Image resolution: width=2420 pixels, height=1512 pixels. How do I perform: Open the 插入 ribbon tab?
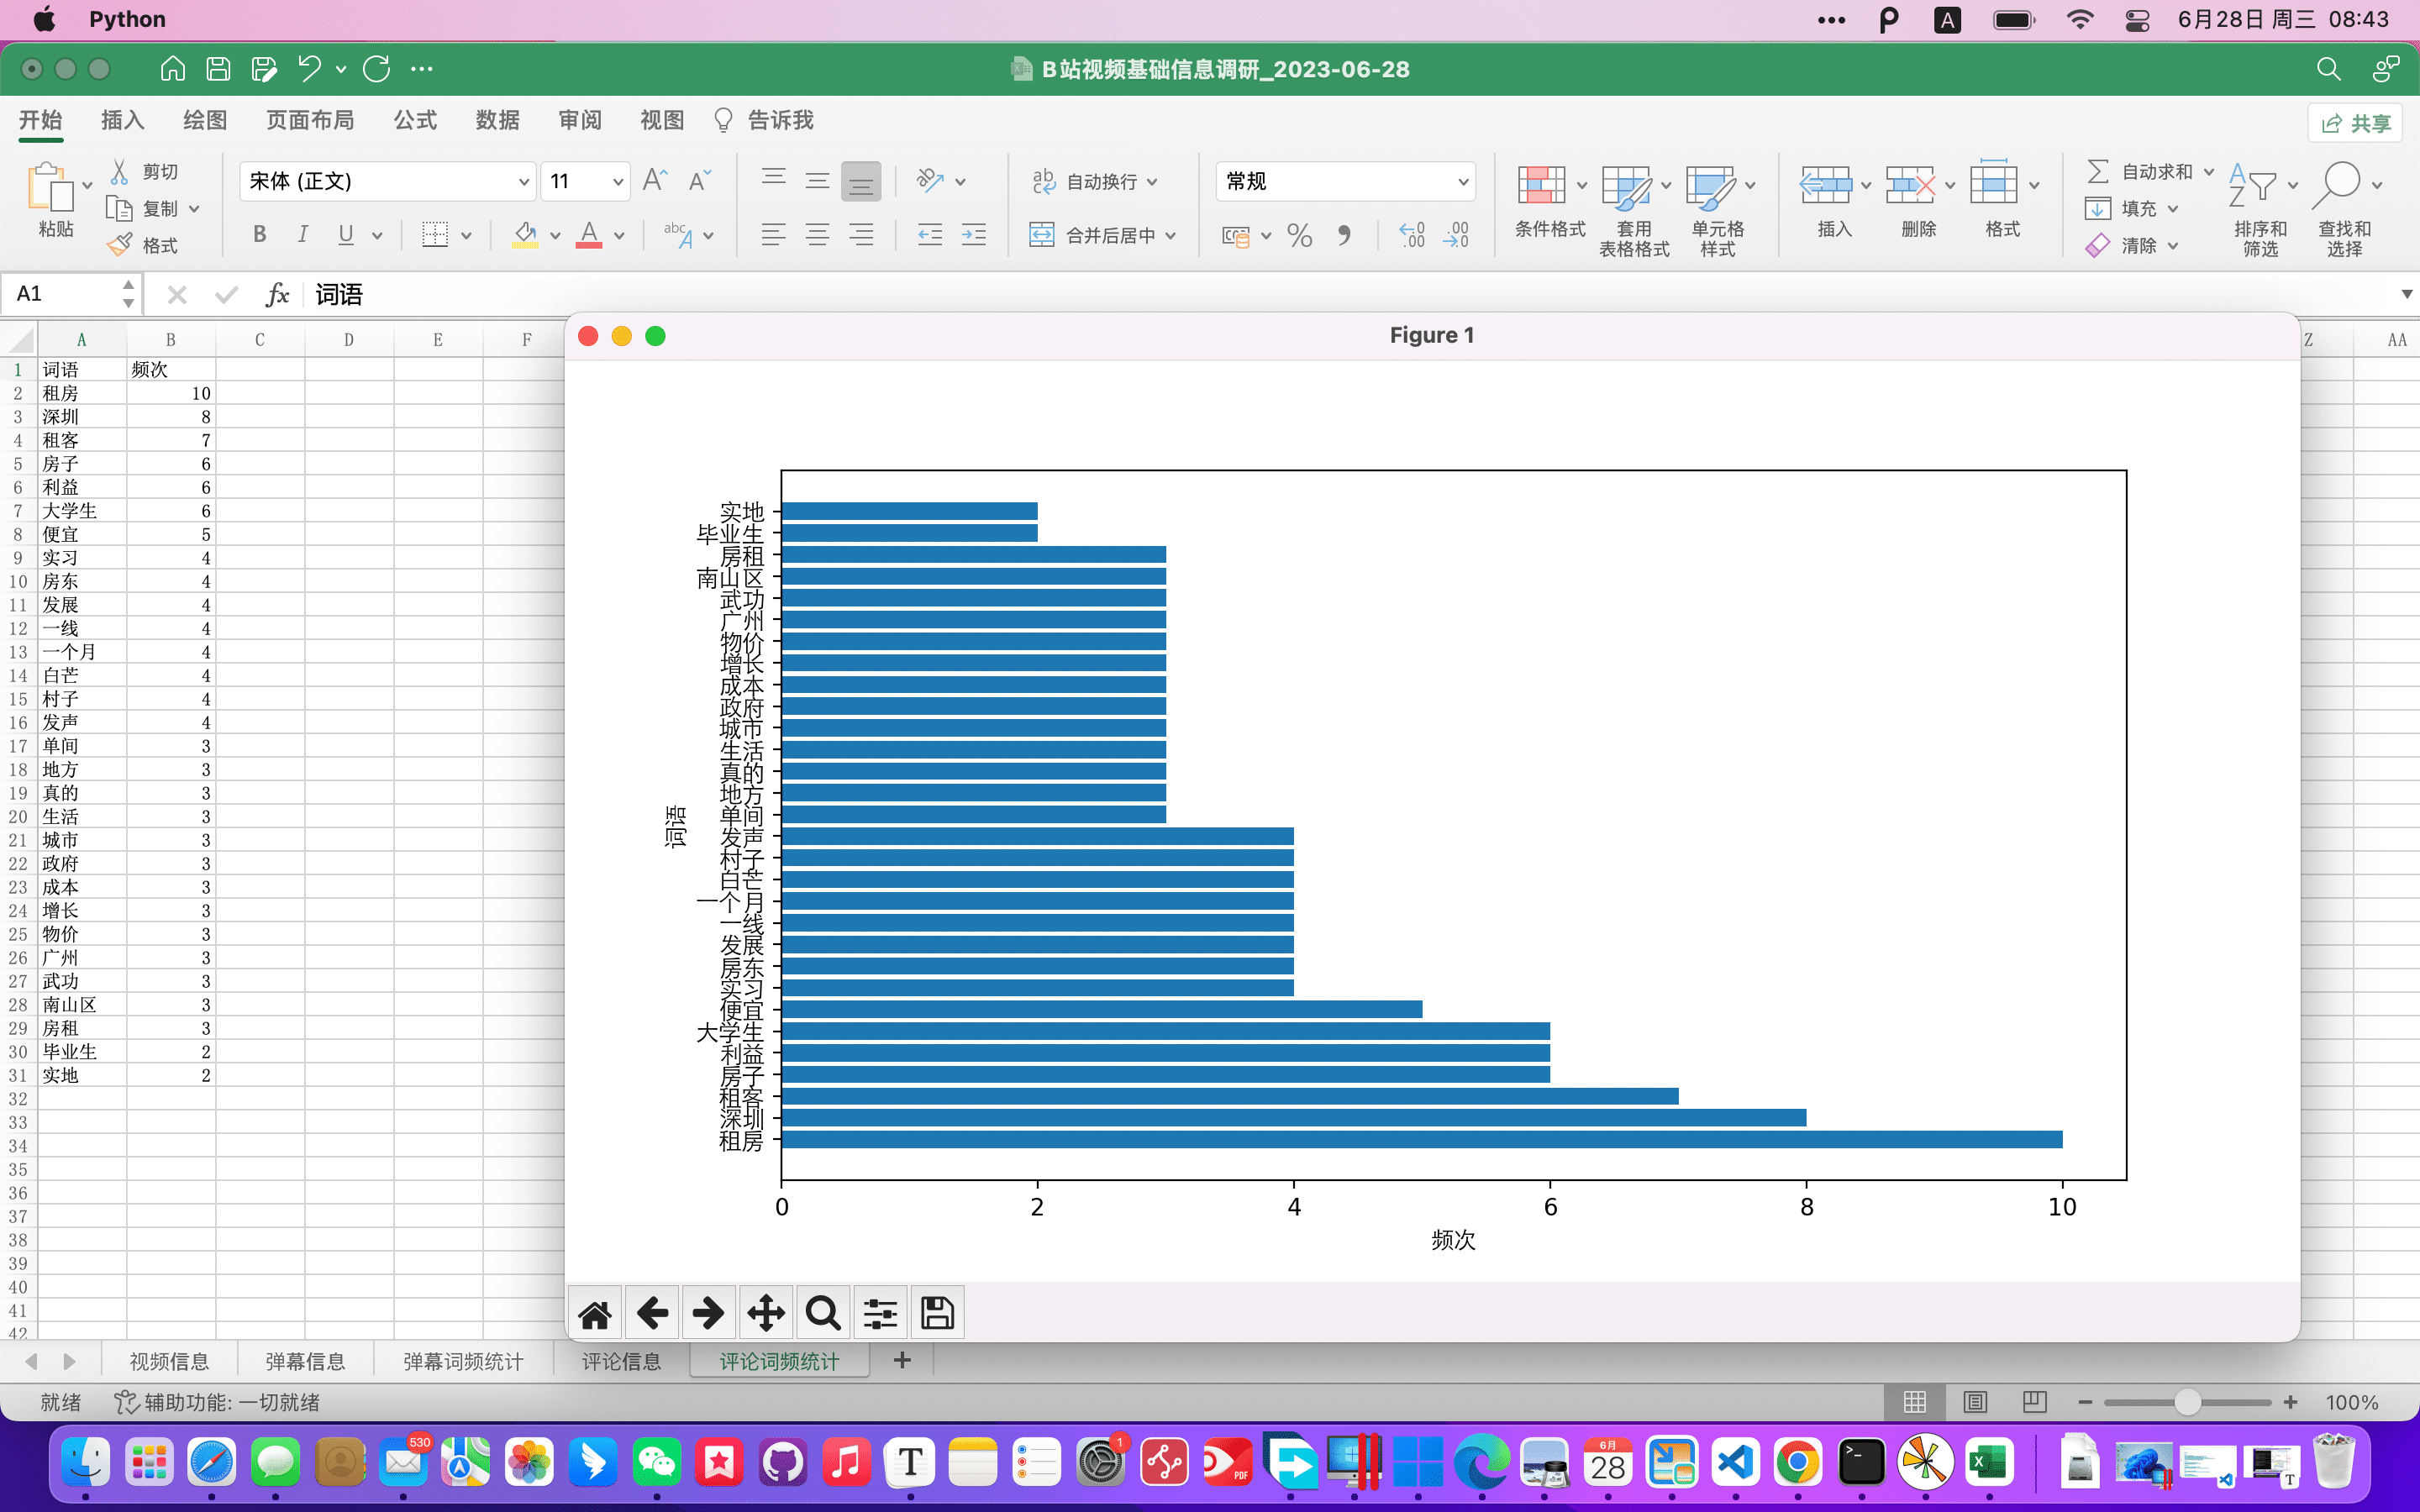[123, 120]
